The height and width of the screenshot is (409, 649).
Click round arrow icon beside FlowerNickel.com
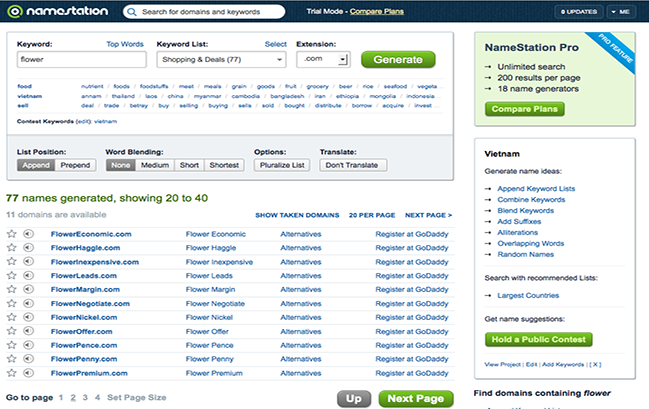pos(28,317)
